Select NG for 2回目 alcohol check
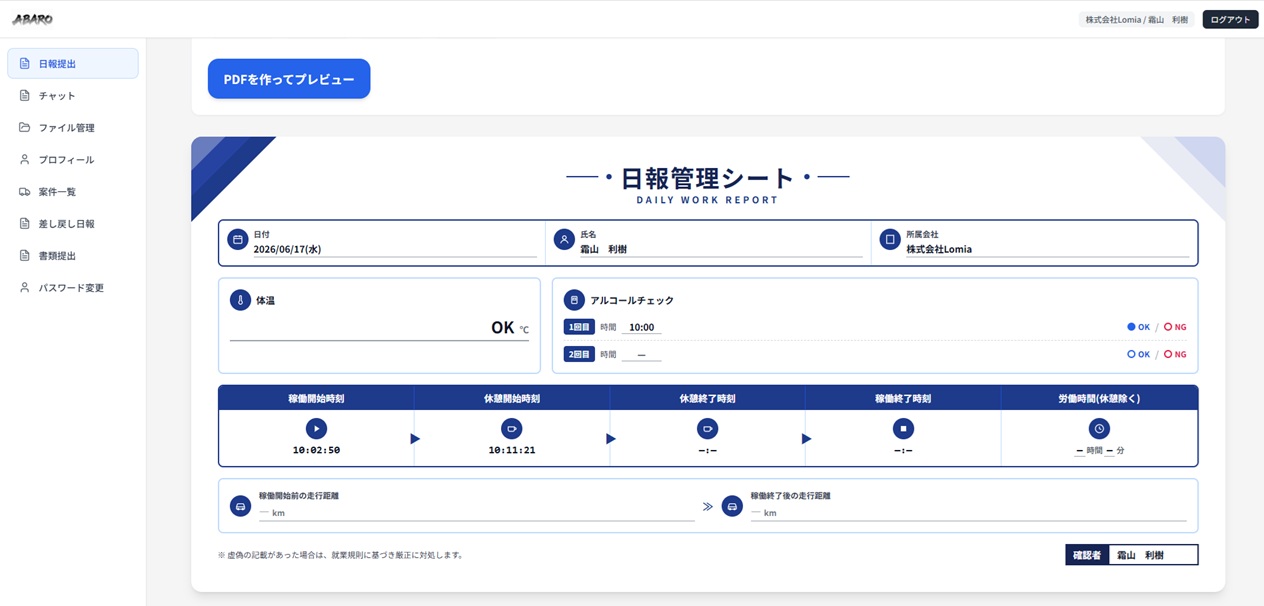The height and width of the screenshot is (606, 1264). point(1175,354)
